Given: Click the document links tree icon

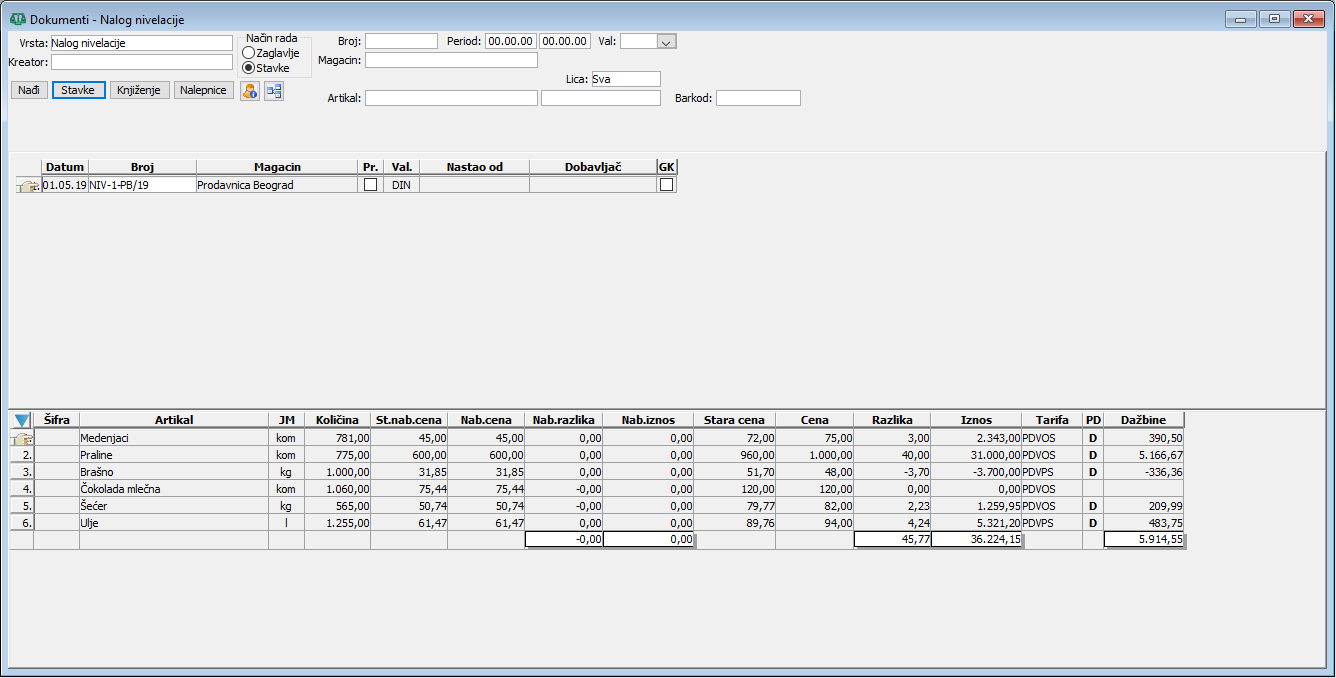Looking at the screenshot, I should click(274, 90).
